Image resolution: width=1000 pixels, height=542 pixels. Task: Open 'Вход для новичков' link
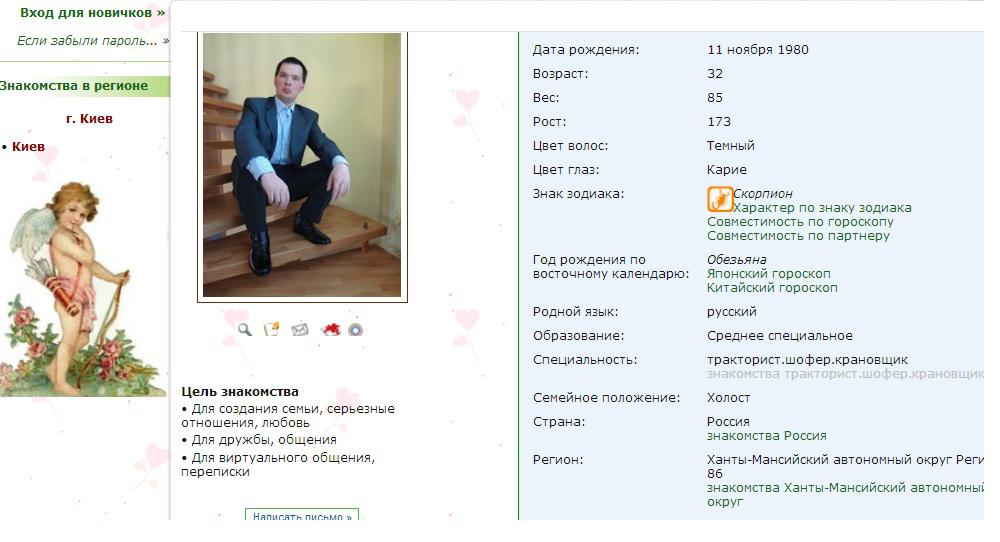[92, 13]
